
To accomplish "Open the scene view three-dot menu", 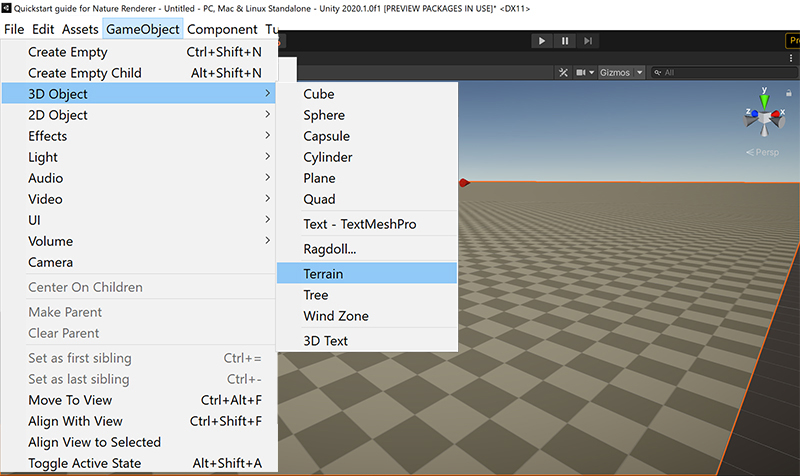I will [792, 57].
